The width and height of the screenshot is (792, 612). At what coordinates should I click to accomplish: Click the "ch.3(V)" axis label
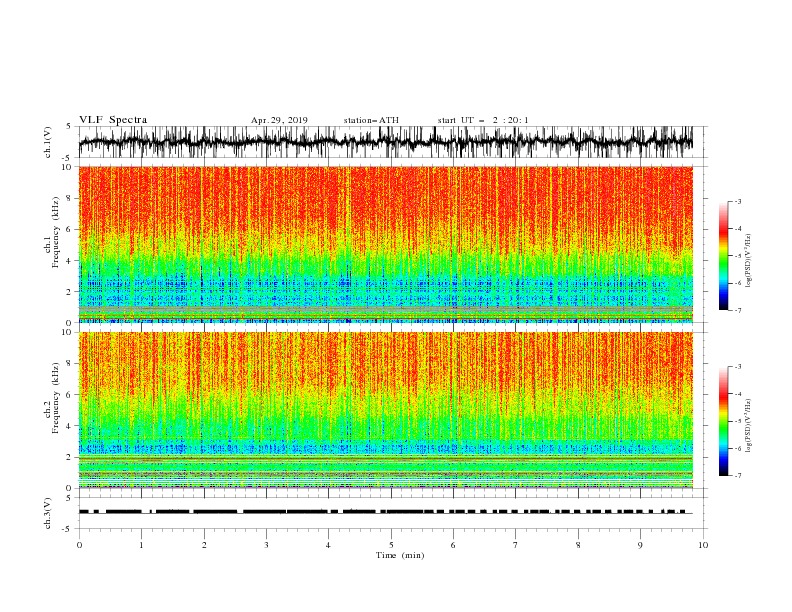48,513
